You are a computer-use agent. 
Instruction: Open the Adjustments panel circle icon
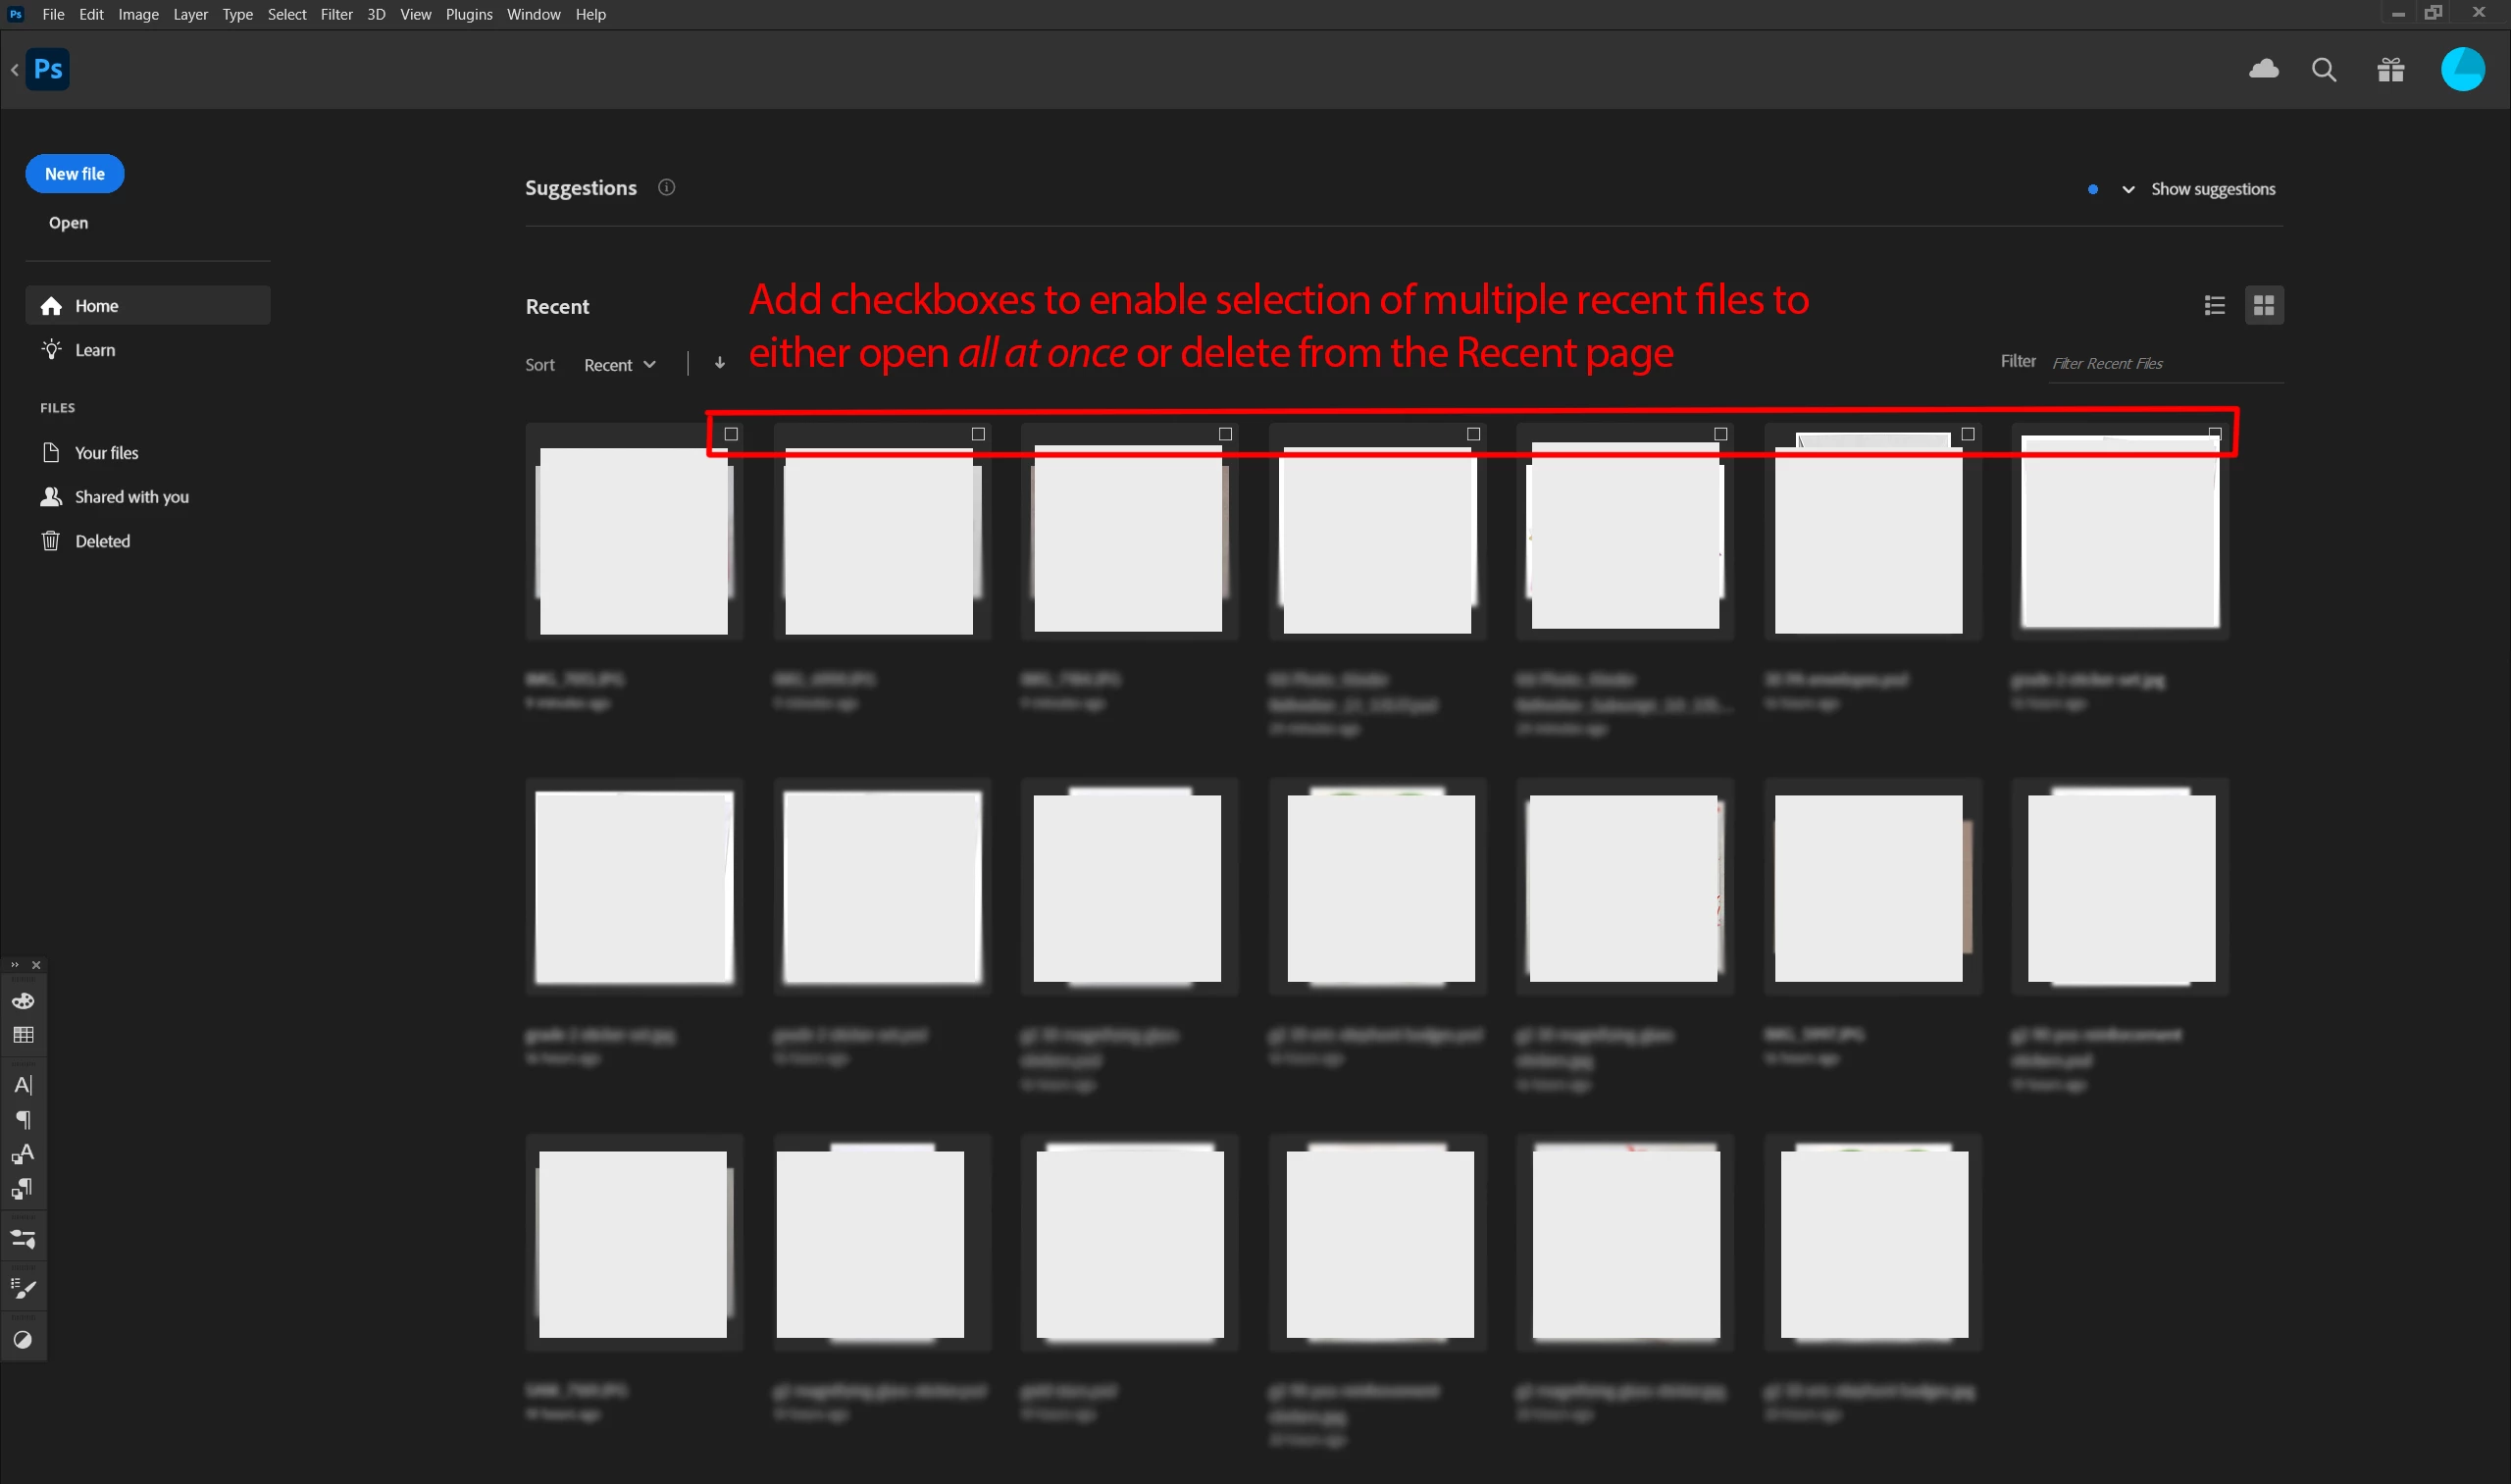(23, 1340)
